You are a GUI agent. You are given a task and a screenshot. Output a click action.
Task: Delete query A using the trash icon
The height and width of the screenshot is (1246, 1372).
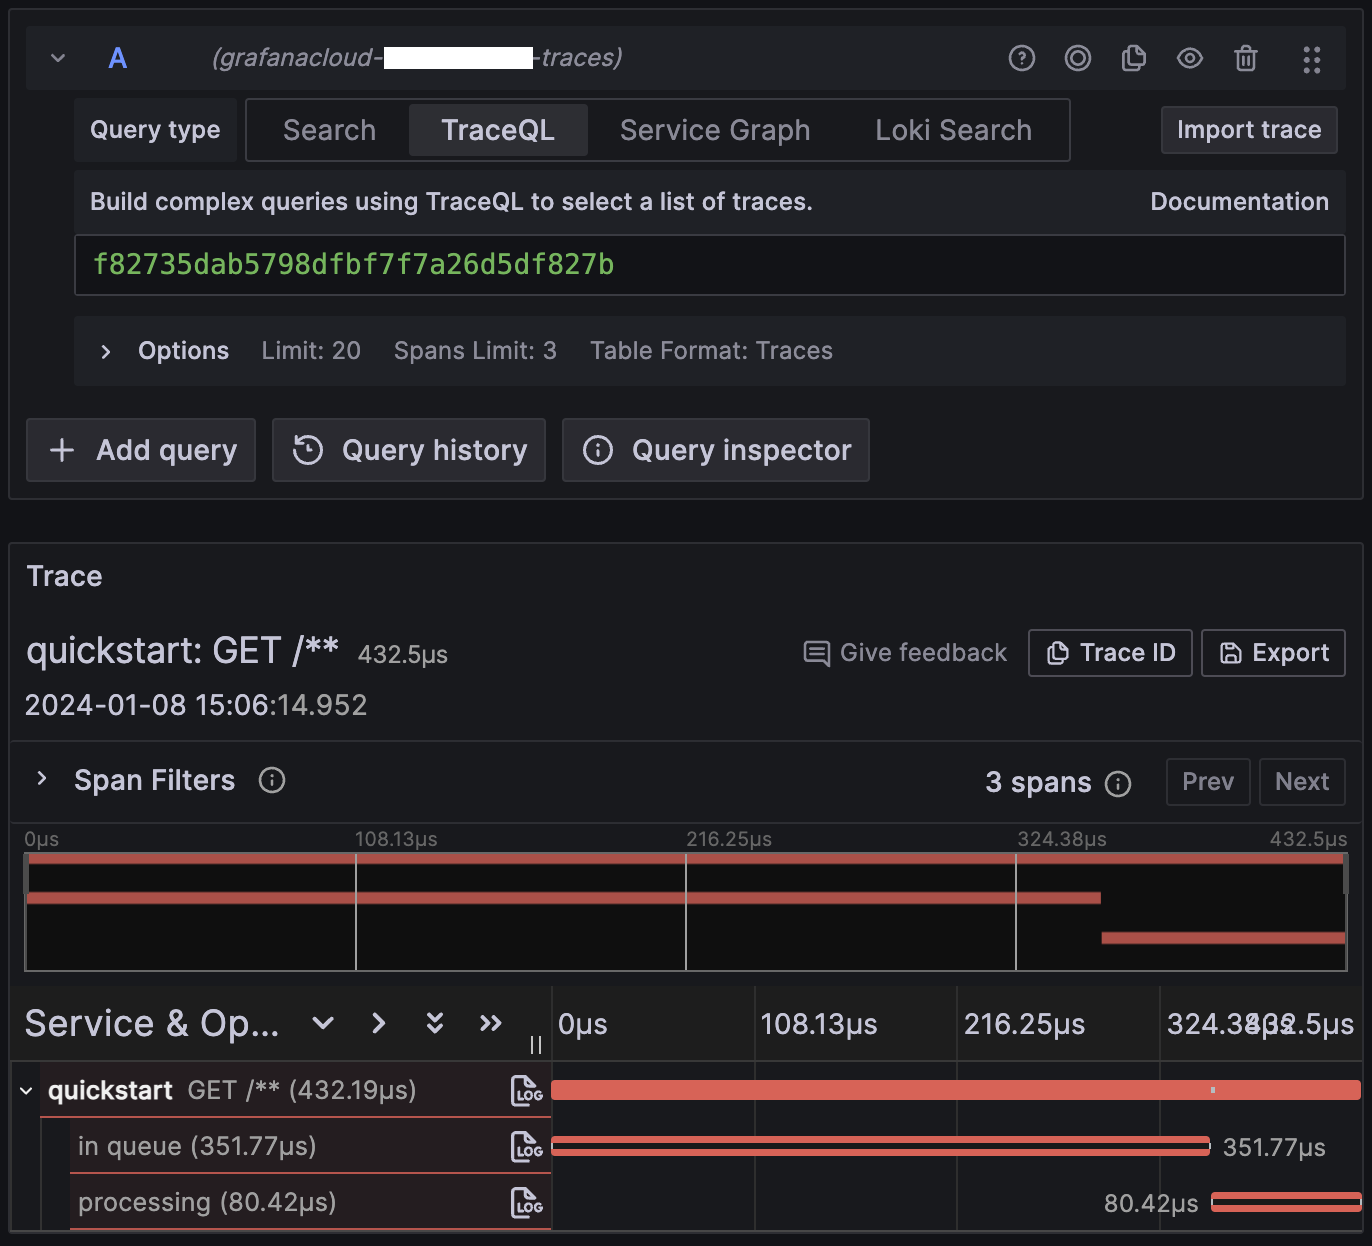pos(1245,58)
